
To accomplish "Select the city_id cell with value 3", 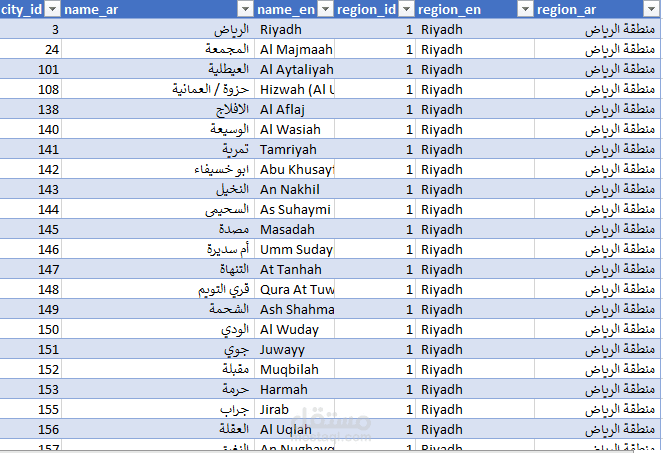I will tap(30, 29).
